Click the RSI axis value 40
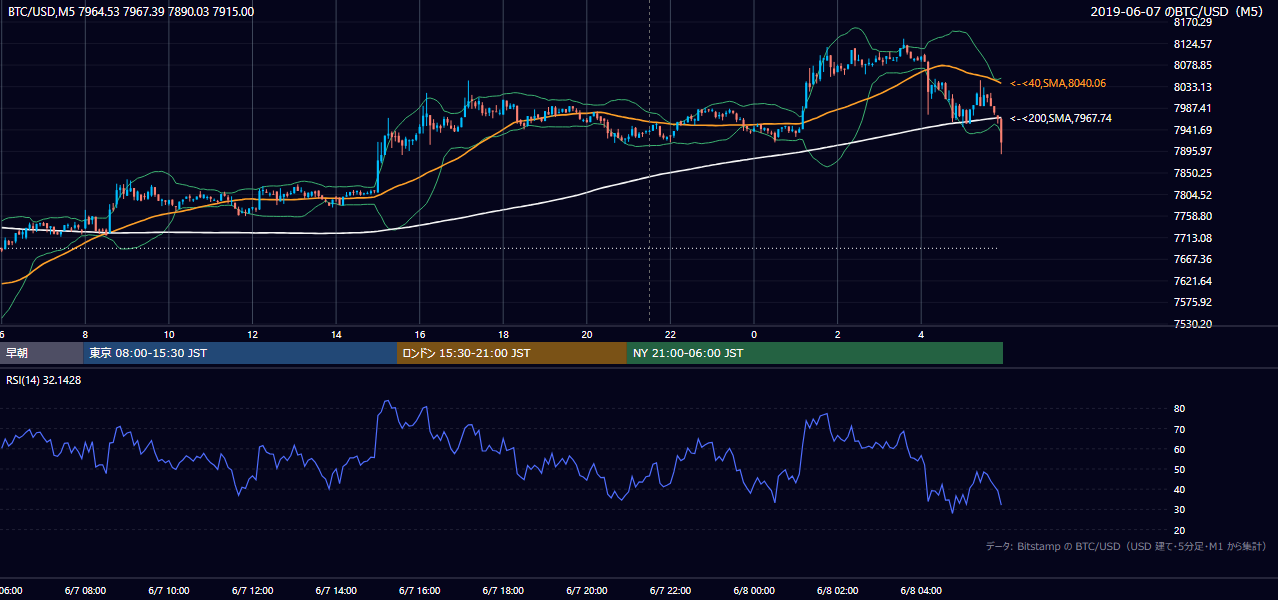 pyautogui.click(x=1179, y=489)
